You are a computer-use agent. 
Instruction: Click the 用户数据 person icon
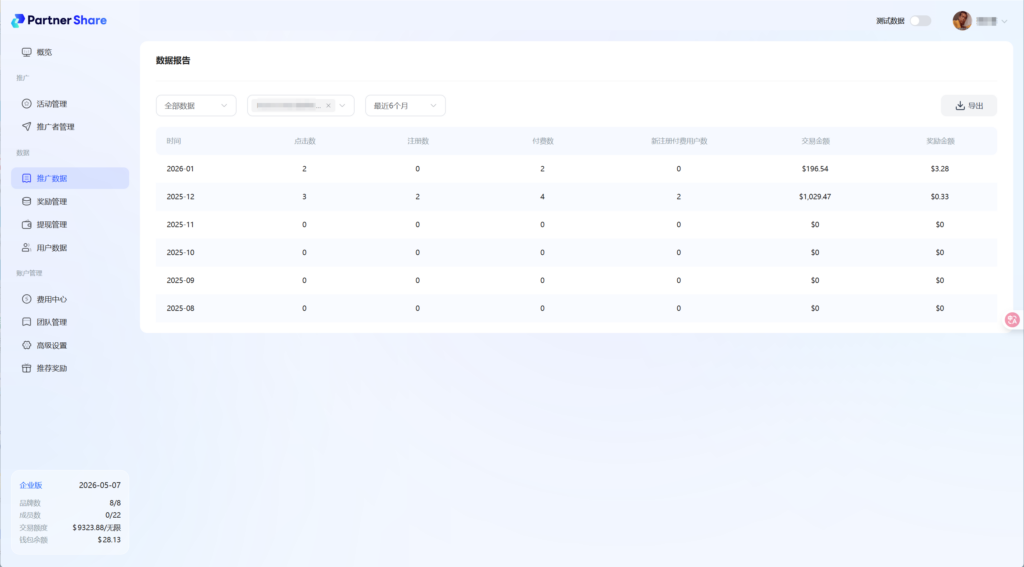pos(27,248)
